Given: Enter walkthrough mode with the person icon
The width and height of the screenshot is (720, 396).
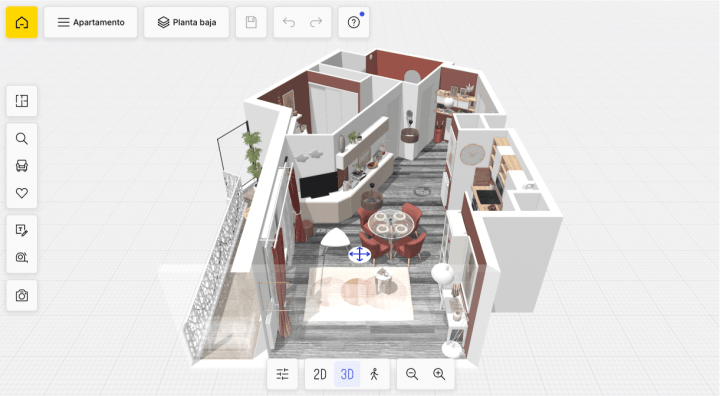Looking at the screenshot, I should [374, 374].
